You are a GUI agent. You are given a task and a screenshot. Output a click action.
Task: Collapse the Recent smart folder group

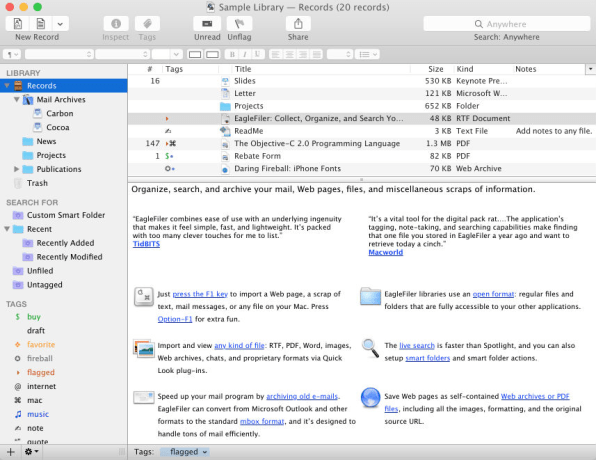click(x=7, y=229)
